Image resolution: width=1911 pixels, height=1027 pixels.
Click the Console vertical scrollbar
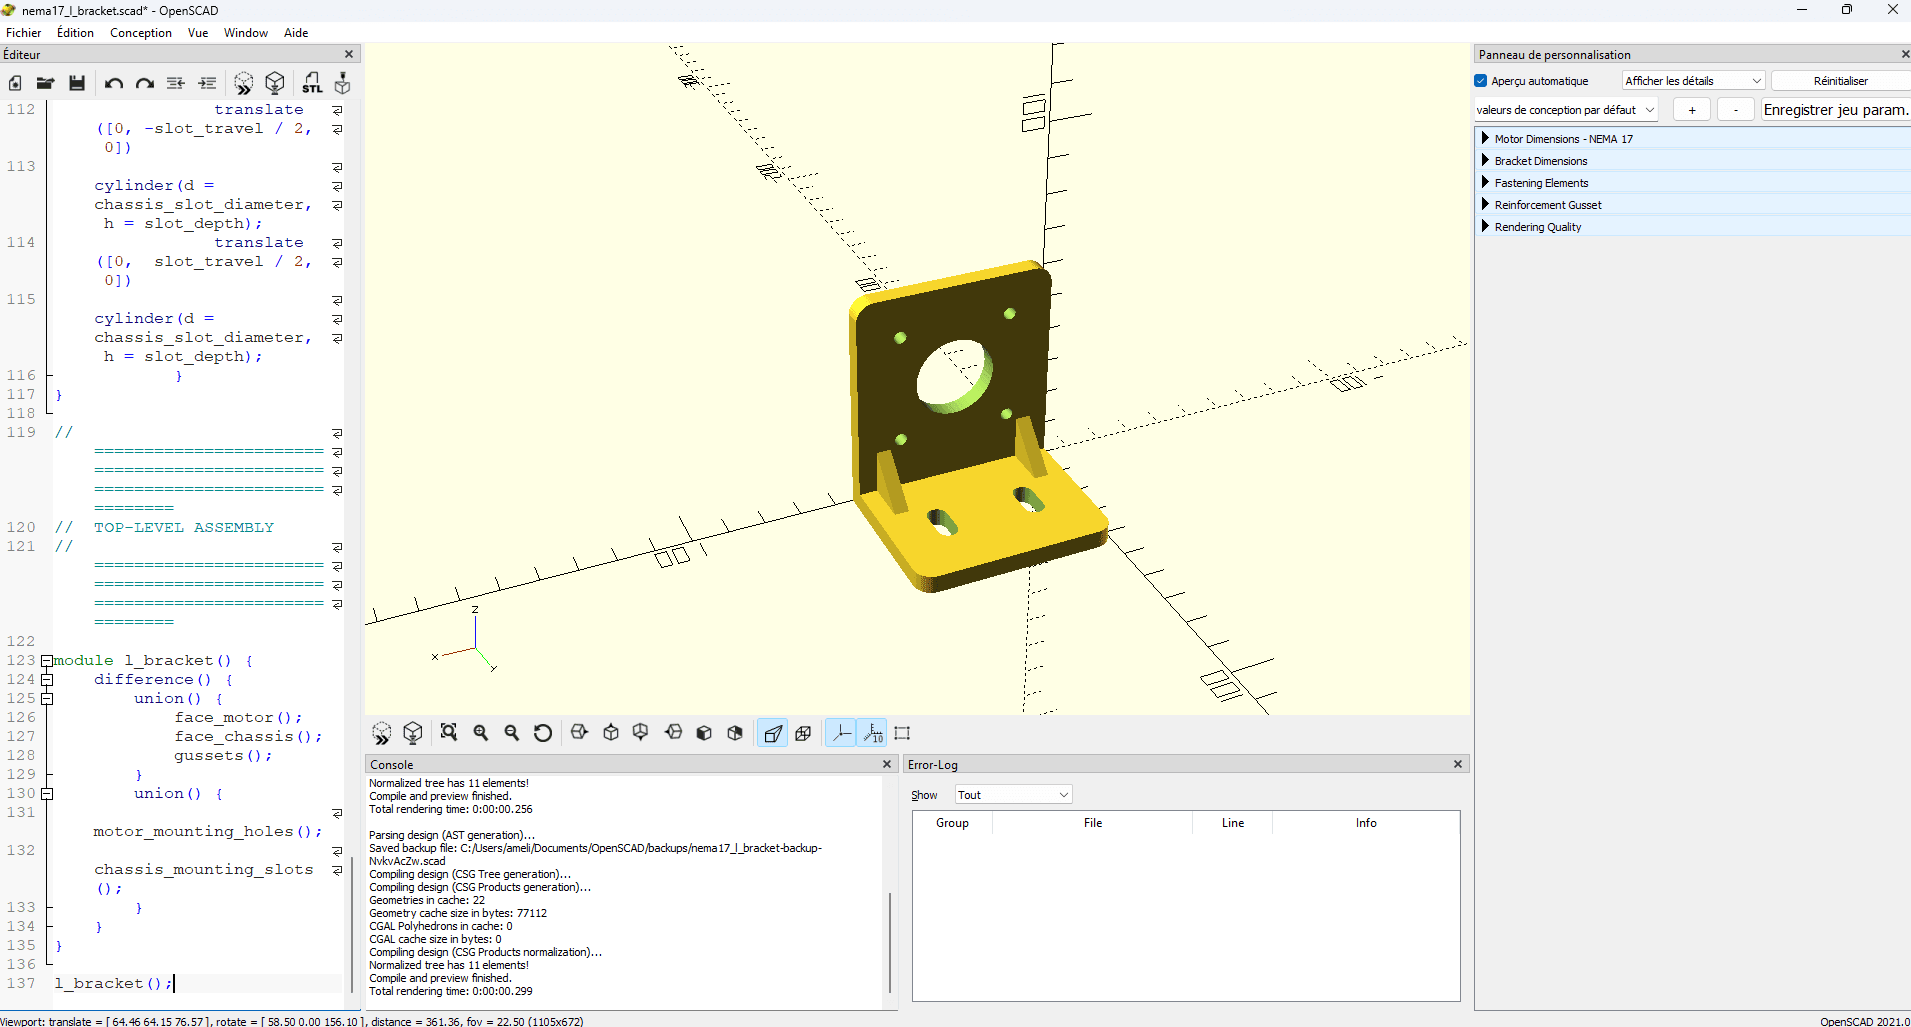tap(890, 942)
